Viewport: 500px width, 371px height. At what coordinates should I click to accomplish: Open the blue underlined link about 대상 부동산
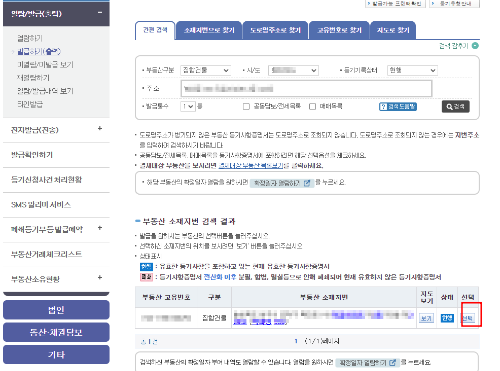(x=251, y=165)
